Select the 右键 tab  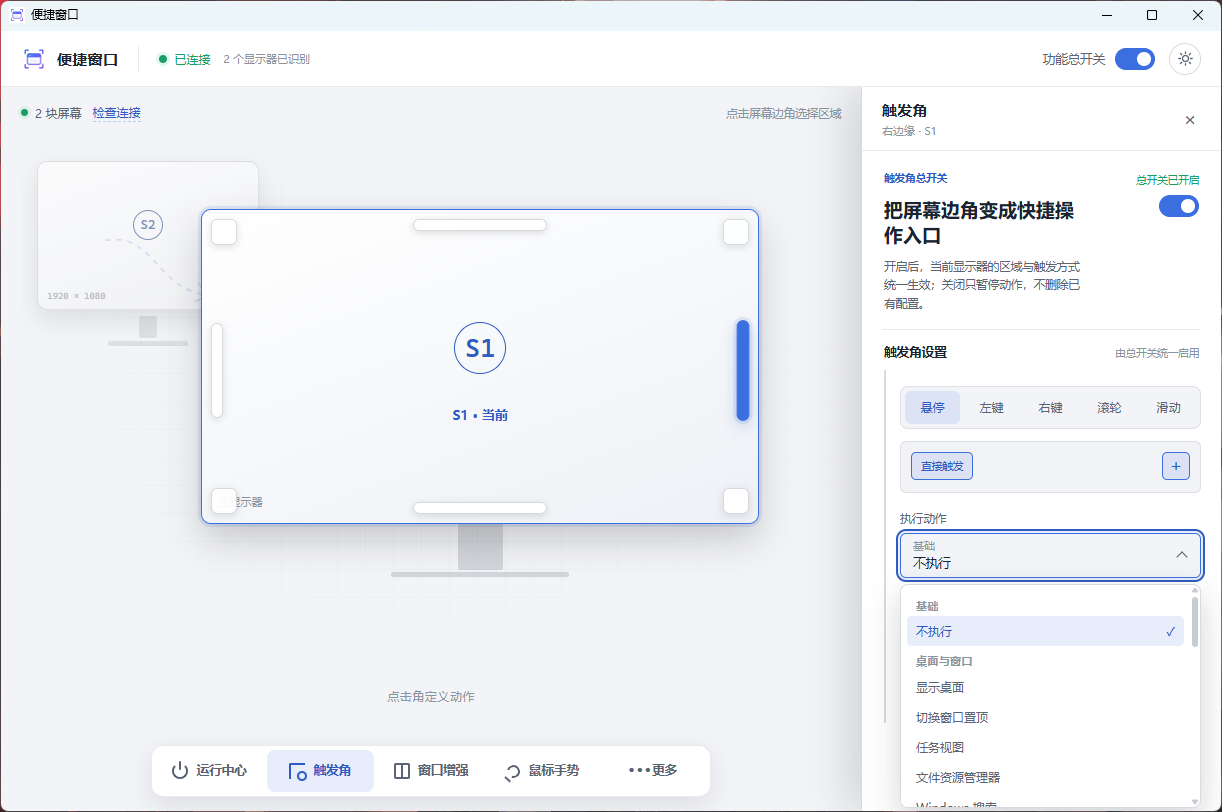tap(1050, 408)
